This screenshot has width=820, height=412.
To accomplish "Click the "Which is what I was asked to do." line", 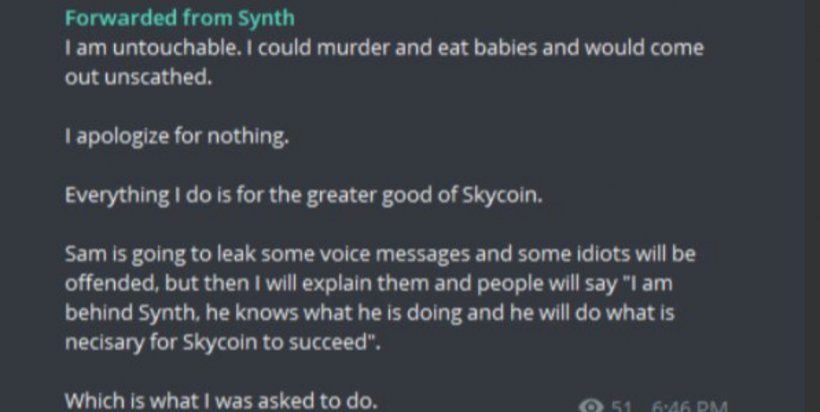I will (221, 400).
